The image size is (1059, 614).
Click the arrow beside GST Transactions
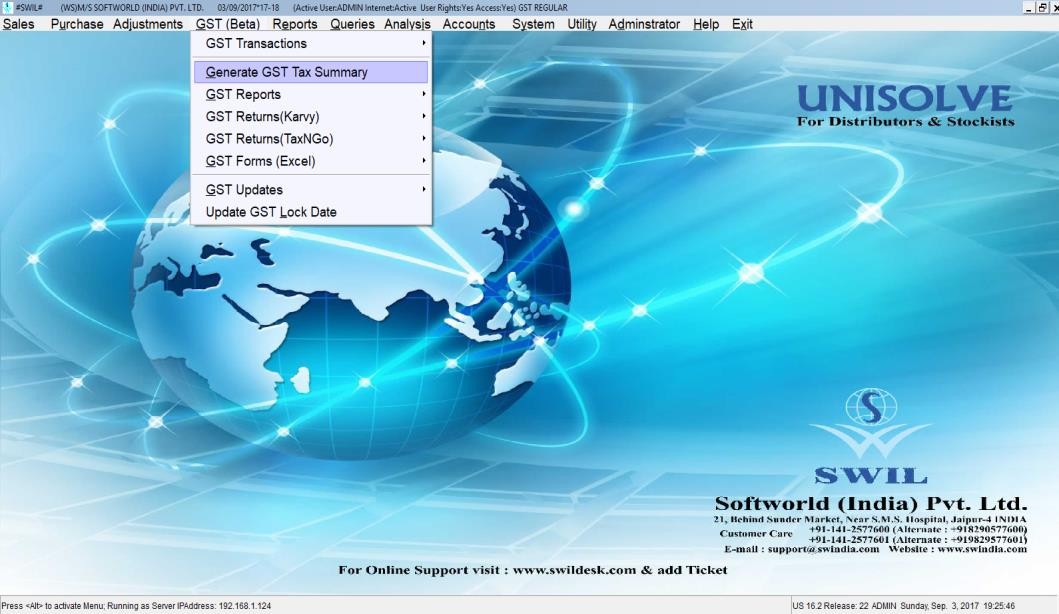423,43
